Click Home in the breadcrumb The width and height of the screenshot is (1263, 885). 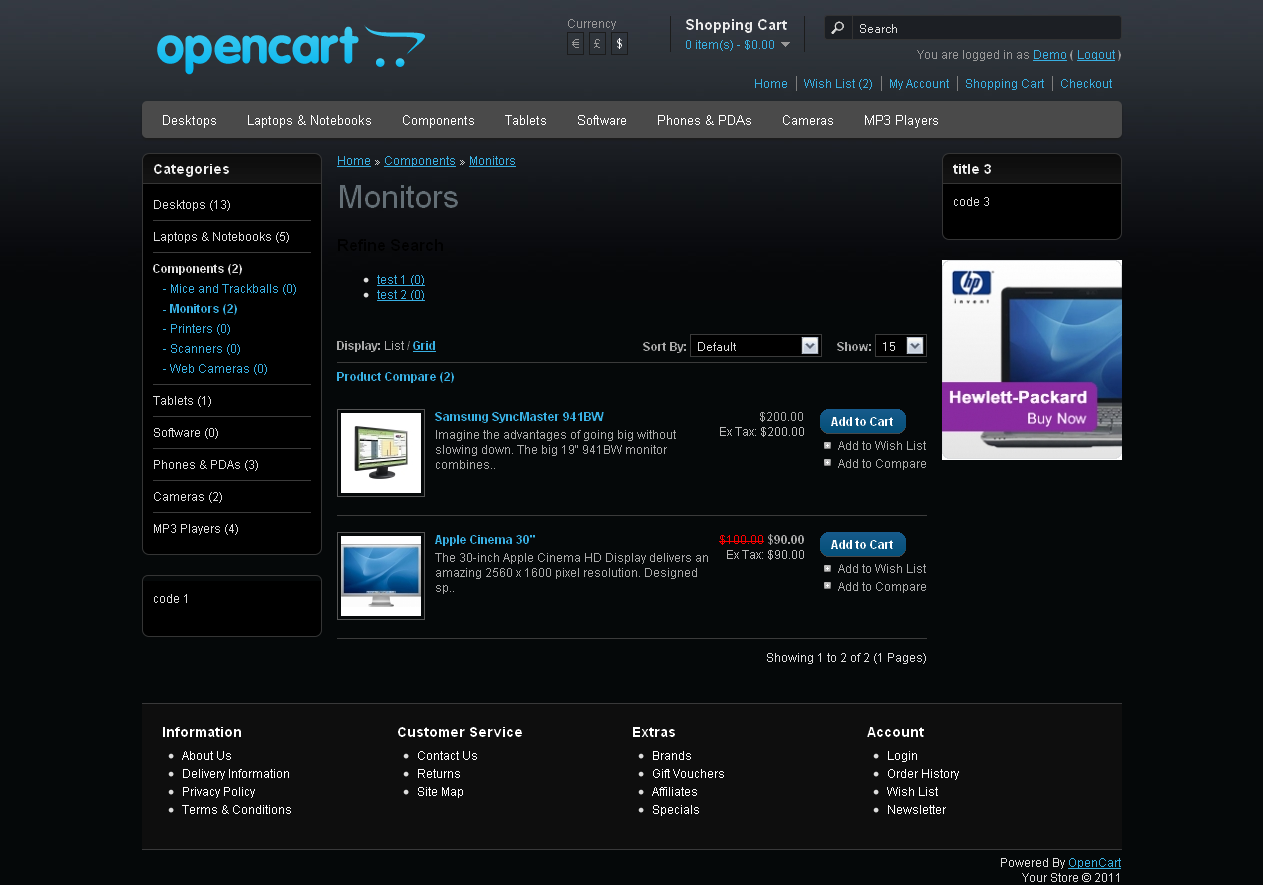tap(354, 161)
